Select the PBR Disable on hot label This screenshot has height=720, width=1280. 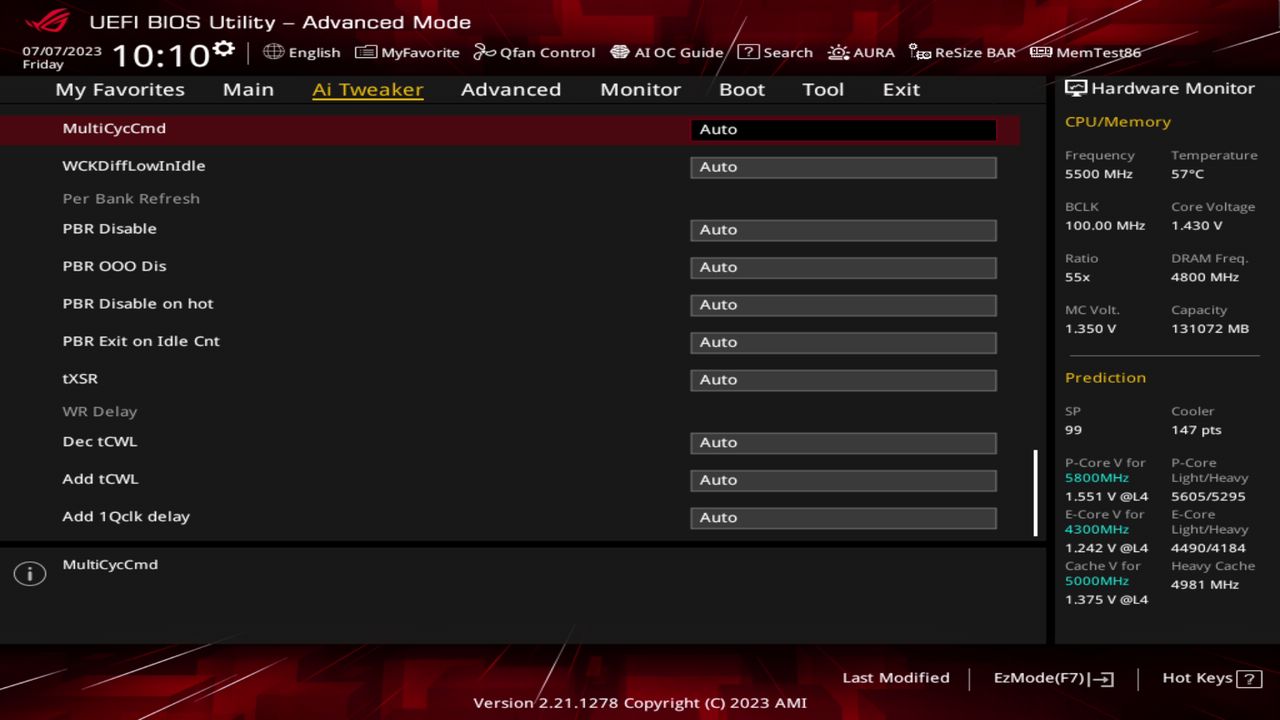coord(138,304)
